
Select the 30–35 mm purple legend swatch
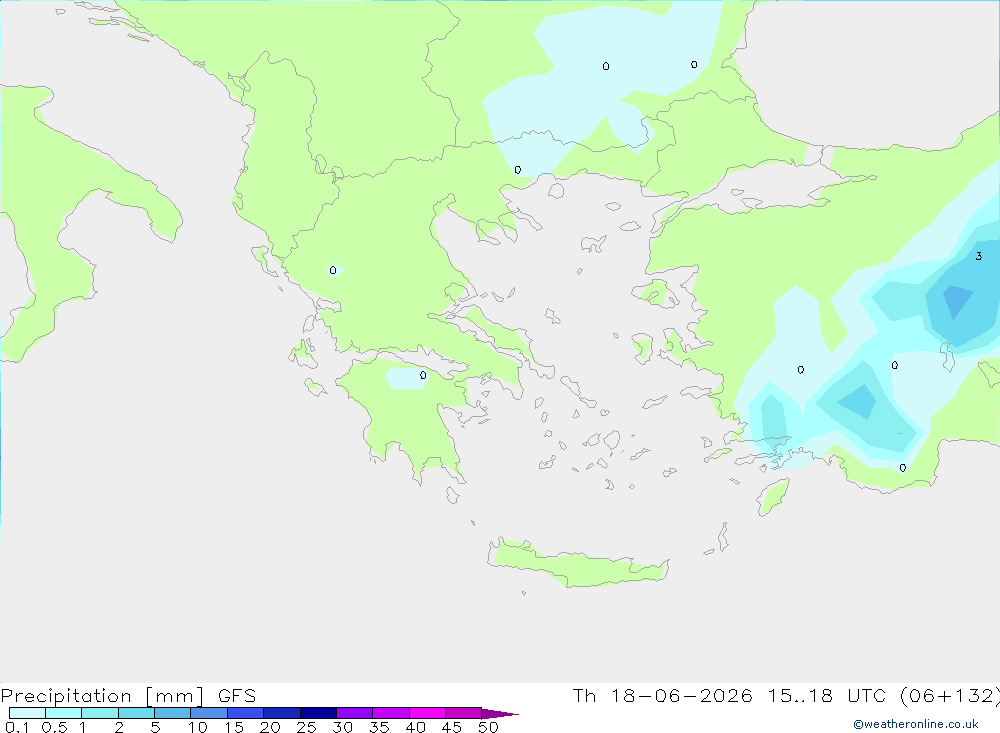[x=355, y=713]
